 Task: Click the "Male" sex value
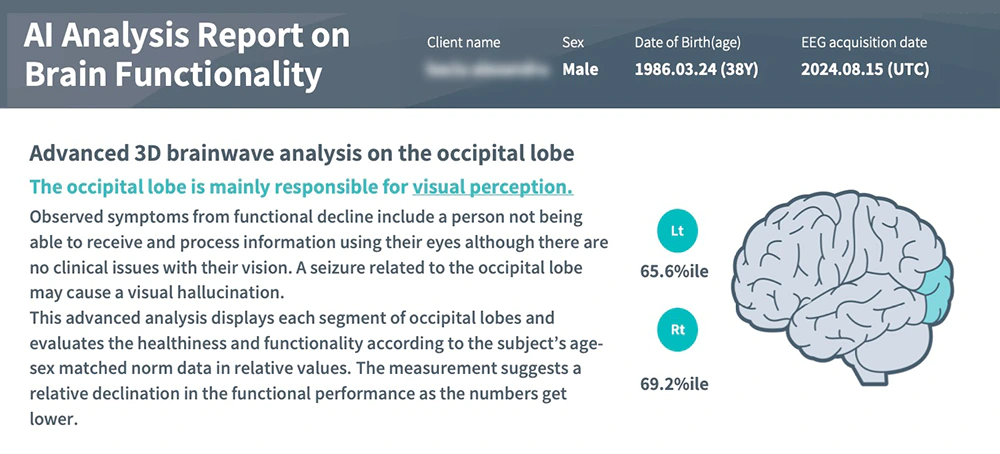point(580,70)
